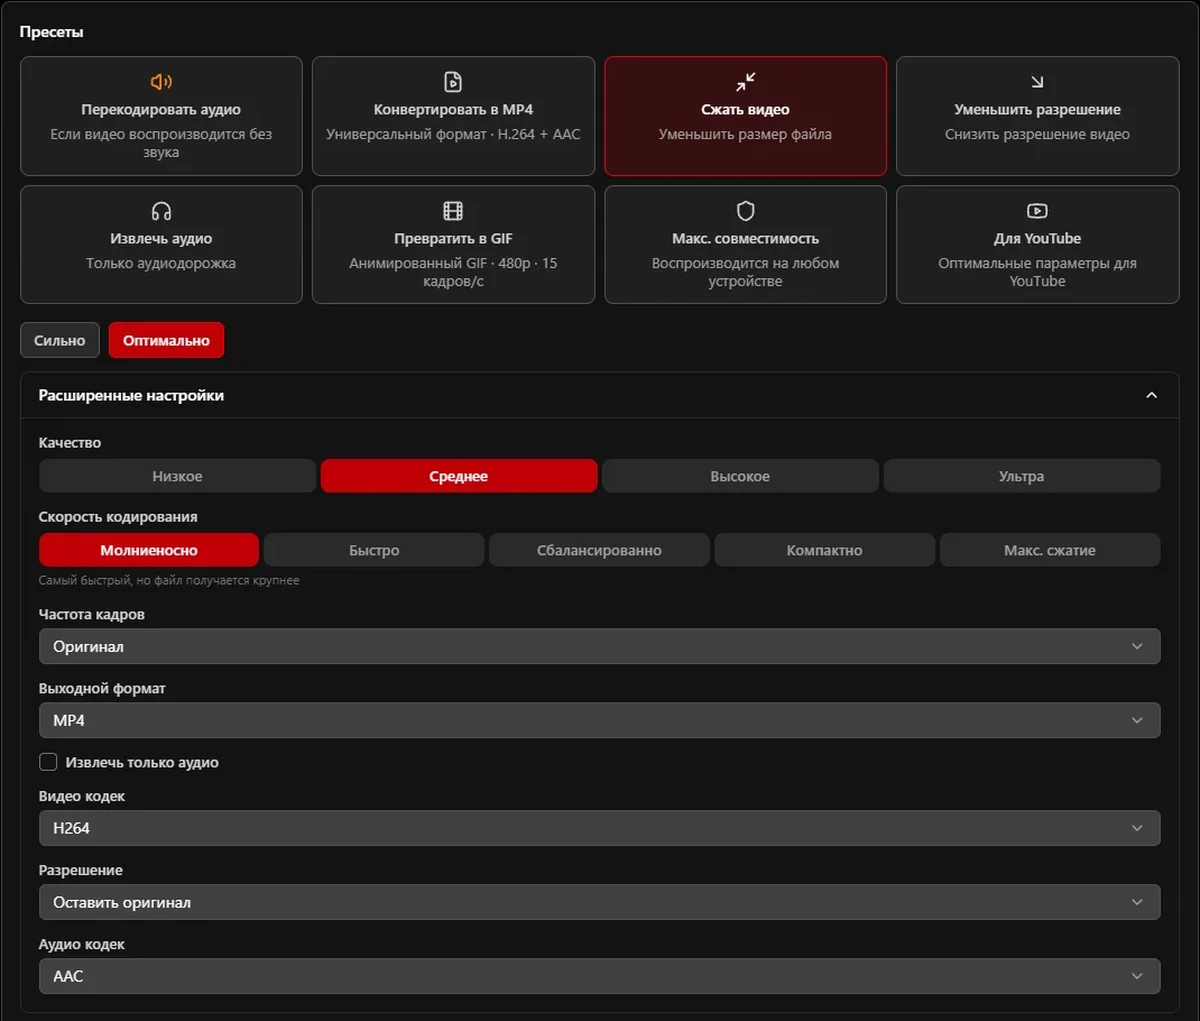Open the Видео кодек dropdown
The height and width of the screenshot is (1021, 1200).
tap(600, 828)
